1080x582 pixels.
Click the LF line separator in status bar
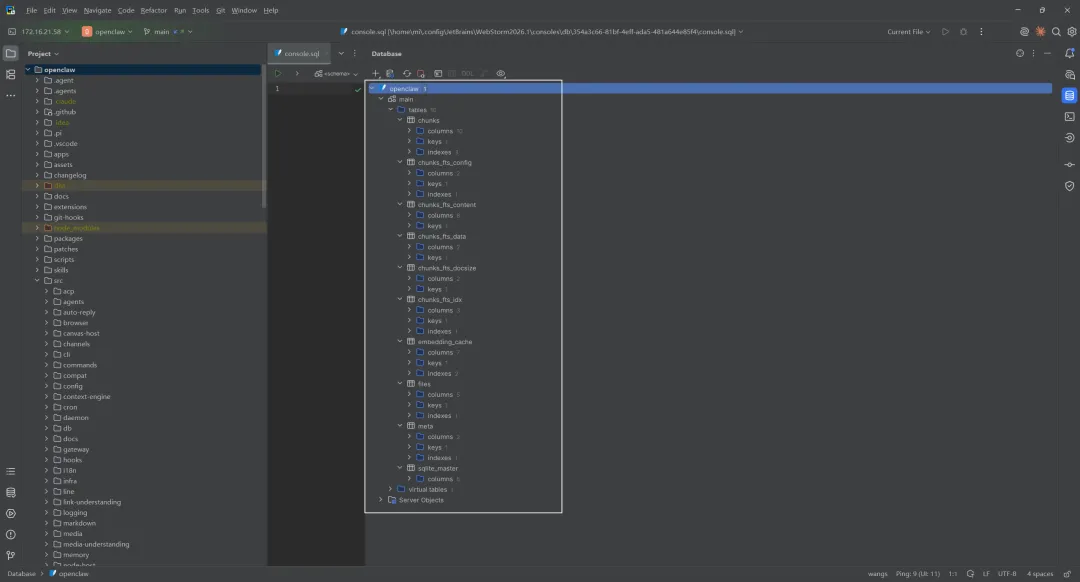pos(986,574)
